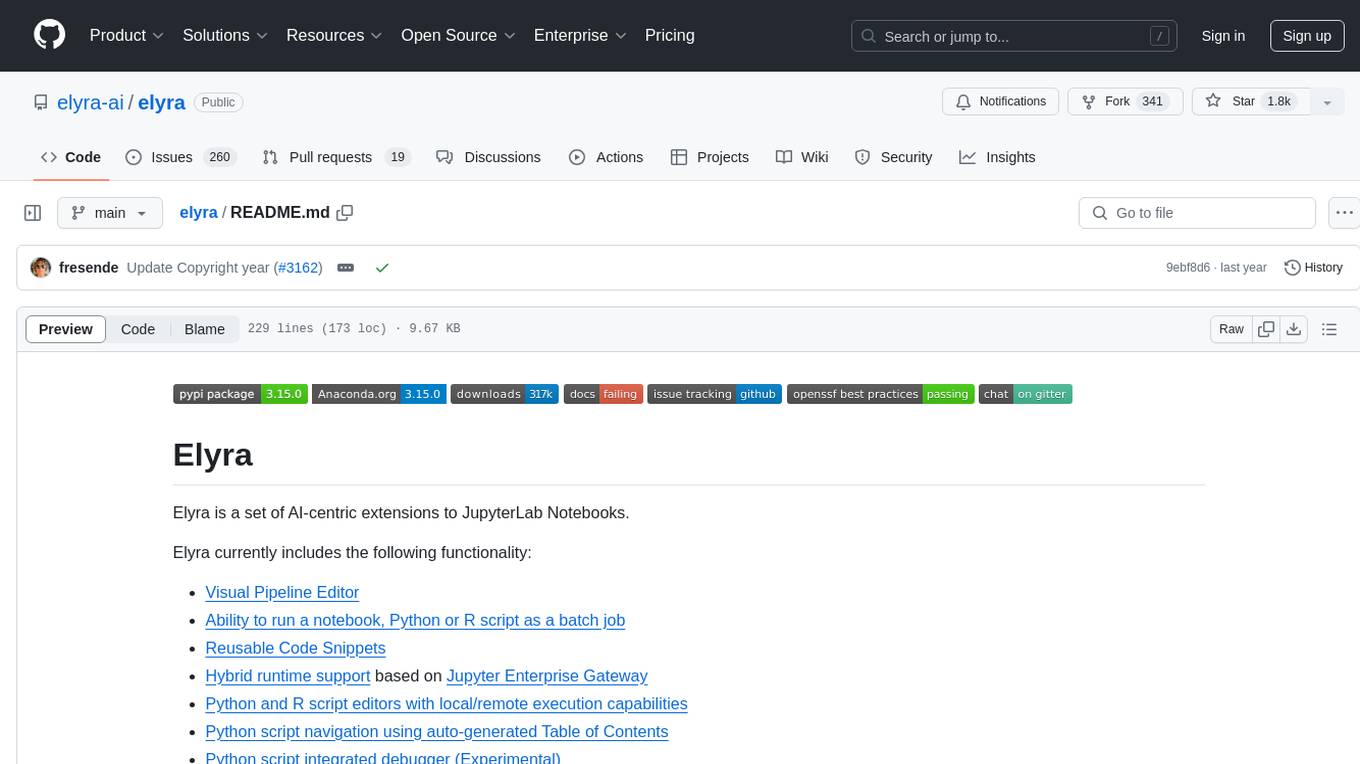Screen dimensions: 1360x764
Task: Switch to the Projects tab
Action: click(709, 157)
